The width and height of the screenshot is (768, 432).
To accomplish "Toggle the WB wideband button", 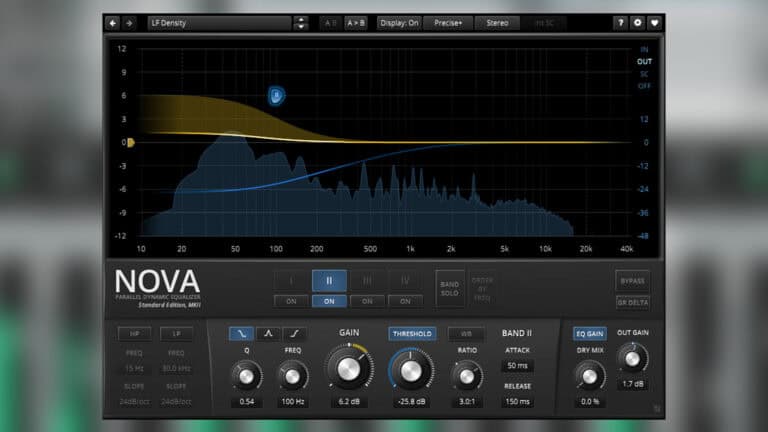I will coord(466,334).
